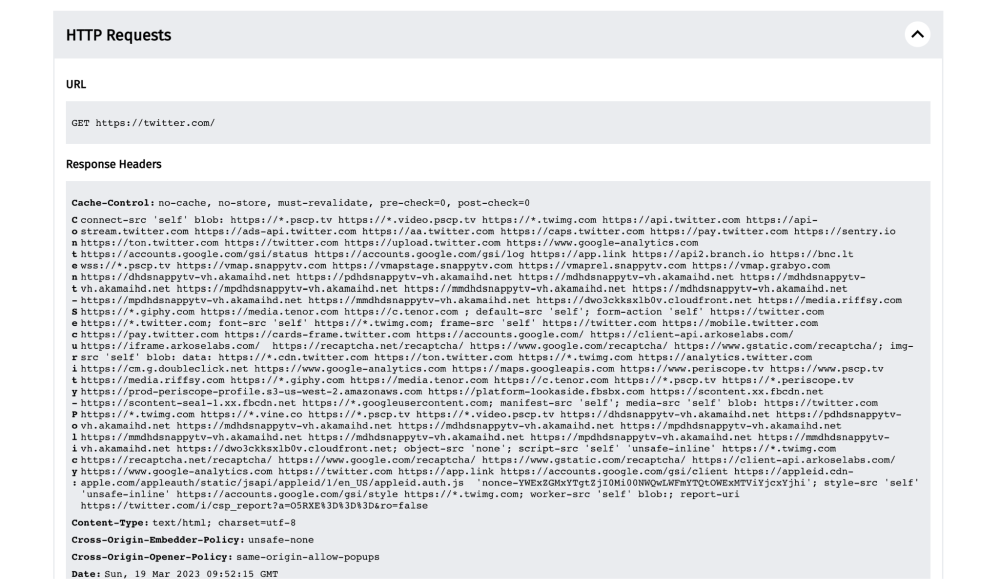Click the HTTP Requests panel heading
Image resolution: width=1000 pixels, height=579 pixels.
[118, 35]
